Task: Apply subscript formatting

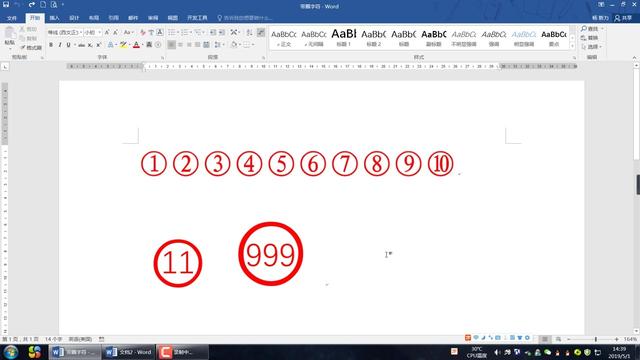Action: [90, 45]
